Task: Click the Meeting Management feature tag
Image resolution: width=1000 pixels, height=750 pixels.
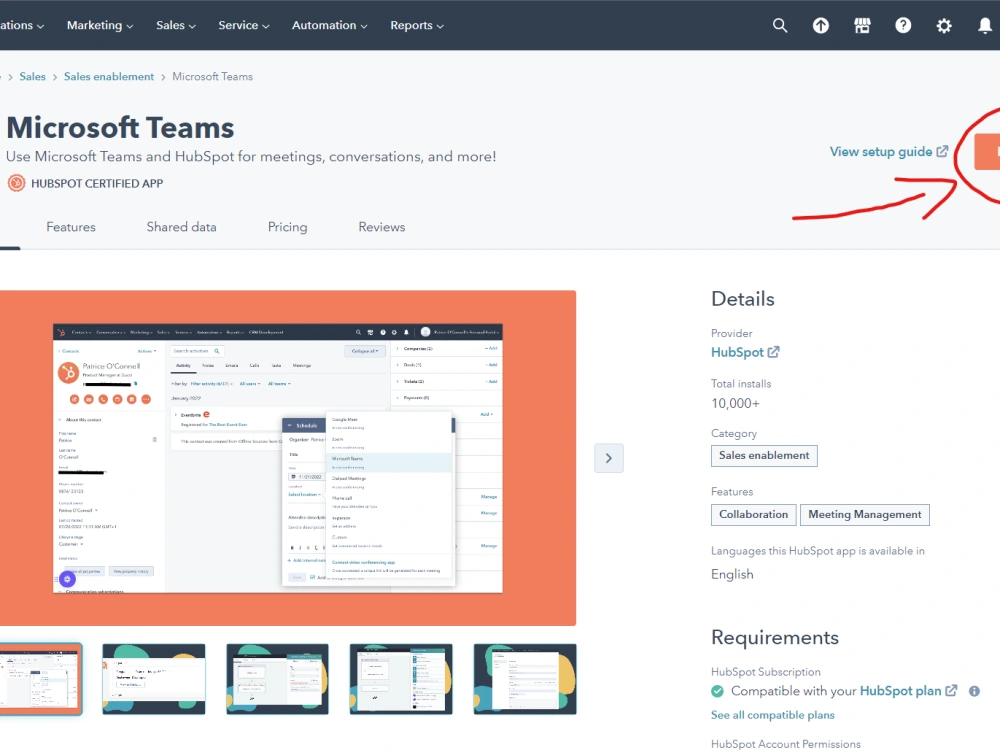Action: click(x=865, y=515)
